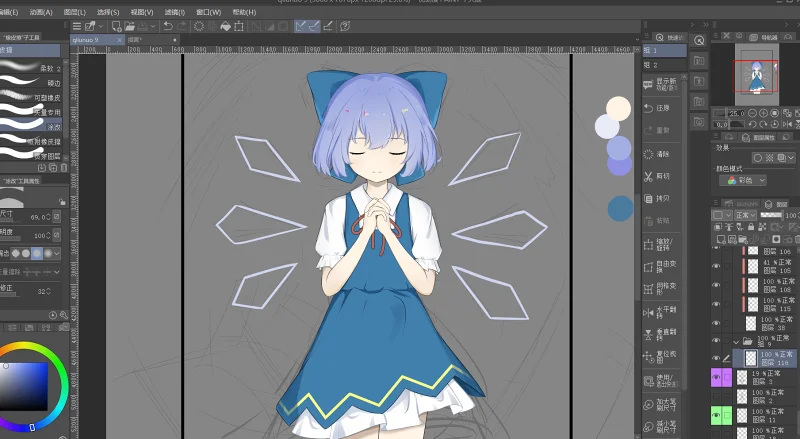Click 缩放/旋转 scale rotate in quick access
This screenshot has height=439, width=800.
pyautogui.click(x=661, y=245)
